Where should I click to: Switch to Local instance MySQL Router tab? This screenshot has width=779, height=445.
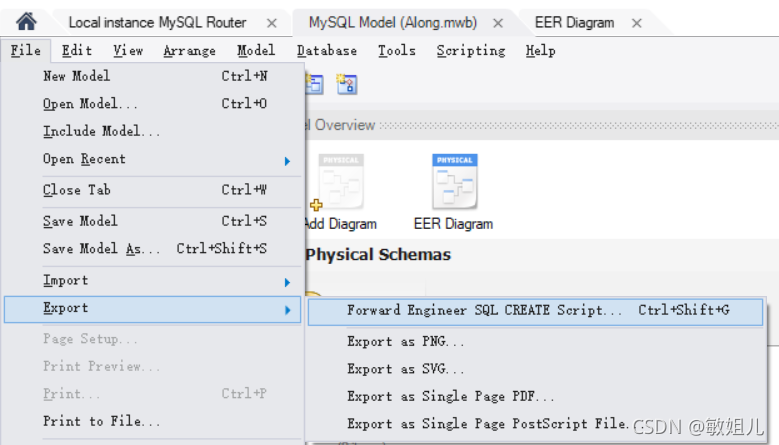157,23
